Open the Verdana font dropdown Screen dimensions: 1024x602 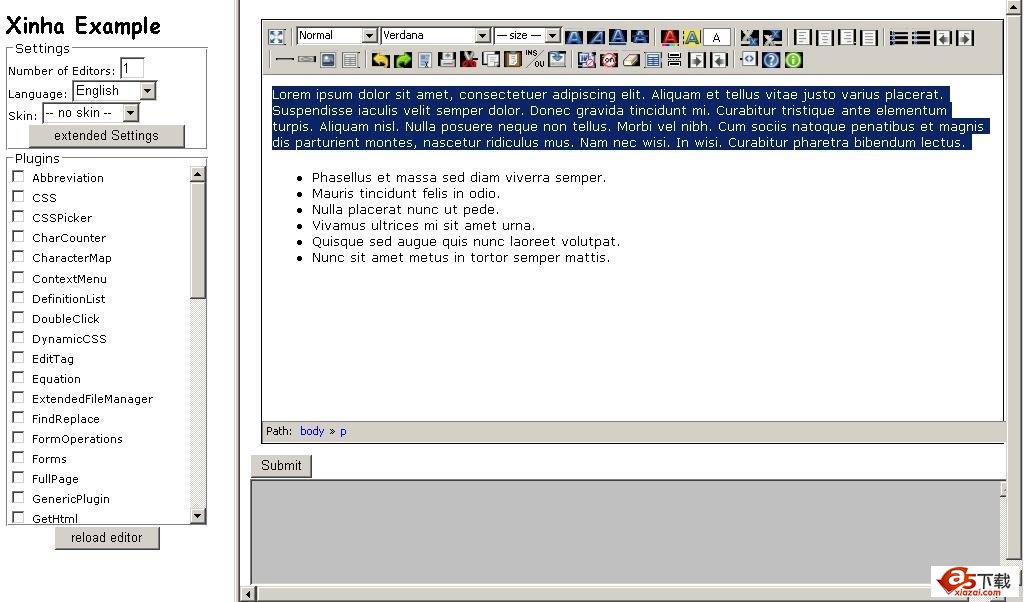point(436,35)
